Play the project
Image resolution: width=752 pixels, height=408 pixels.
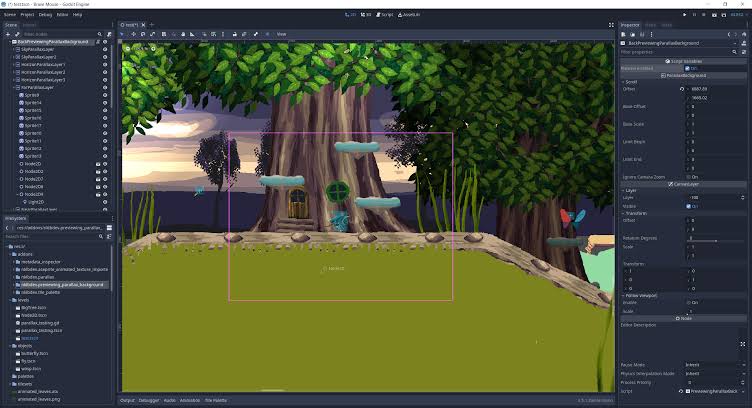tap(684, 15)
